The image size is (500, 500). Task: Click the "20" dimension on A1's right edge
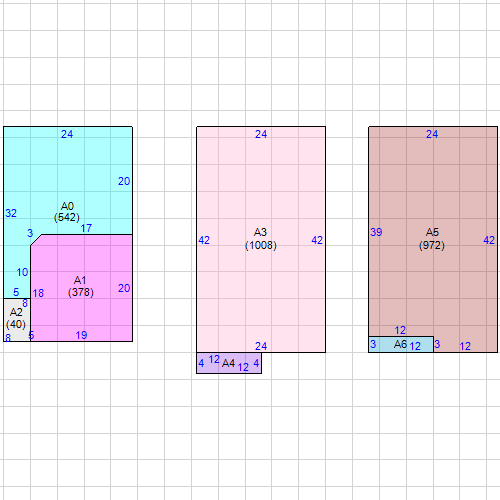(x=124, y=288)
